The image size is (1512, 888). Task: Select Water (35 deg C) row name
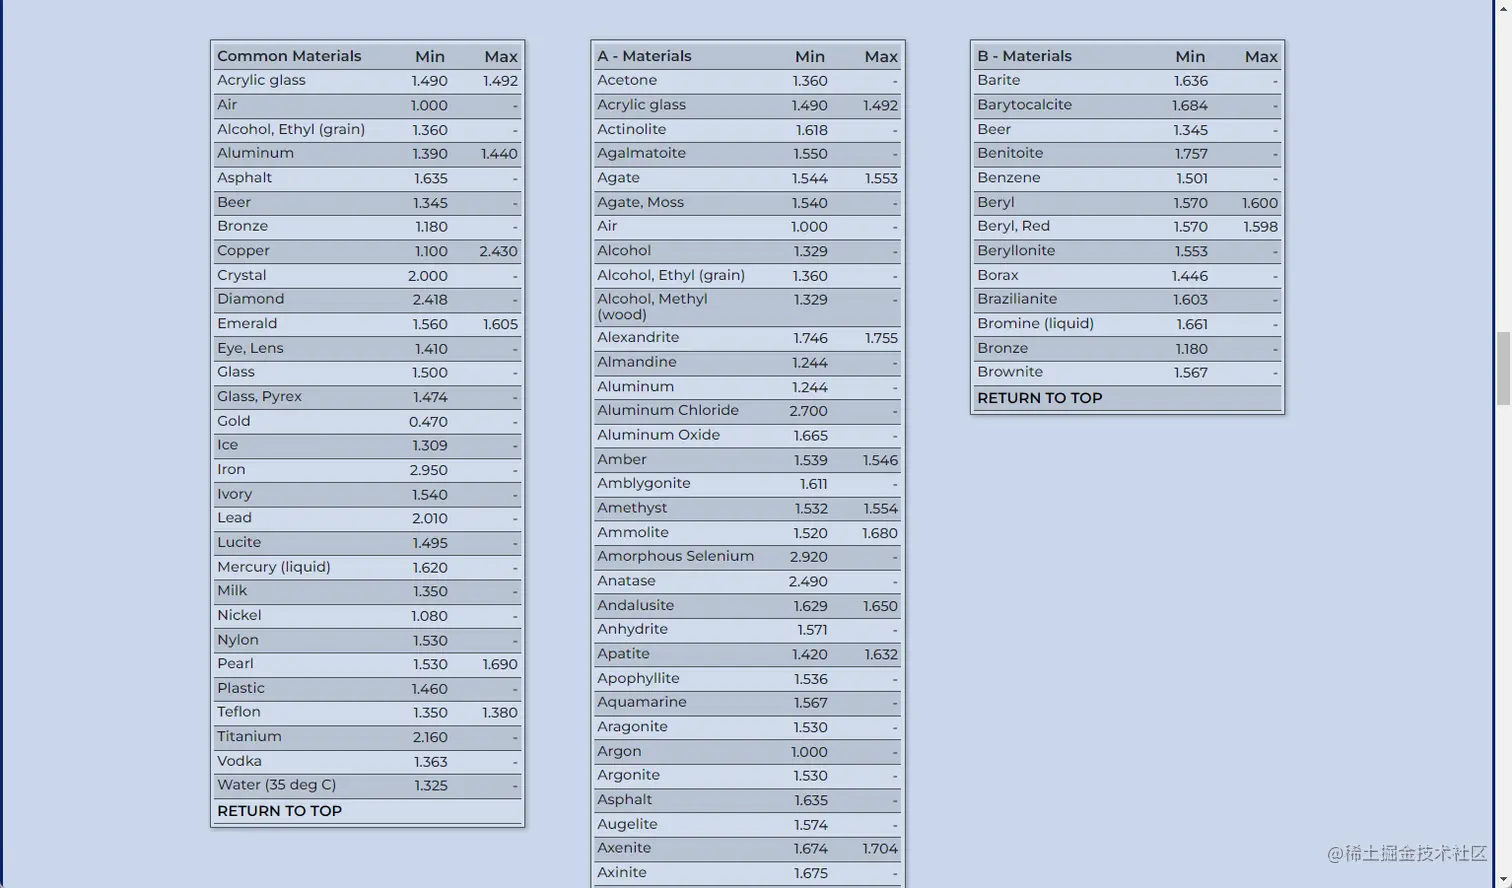click(276, 785)
